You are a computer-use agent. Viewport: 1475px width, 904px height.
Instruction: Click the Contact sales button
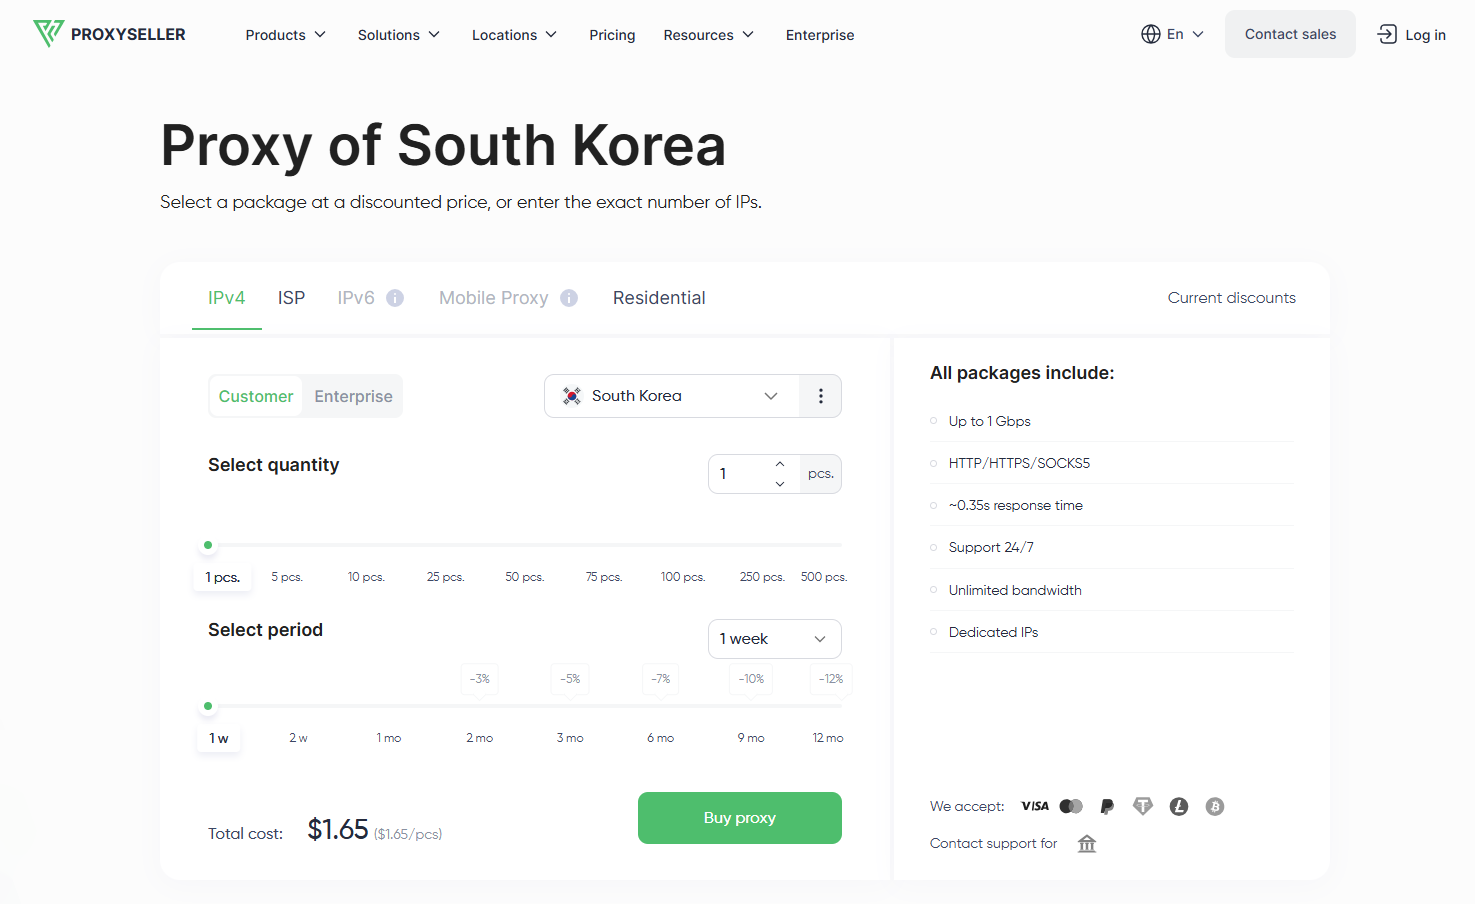tap(1290, 34)
